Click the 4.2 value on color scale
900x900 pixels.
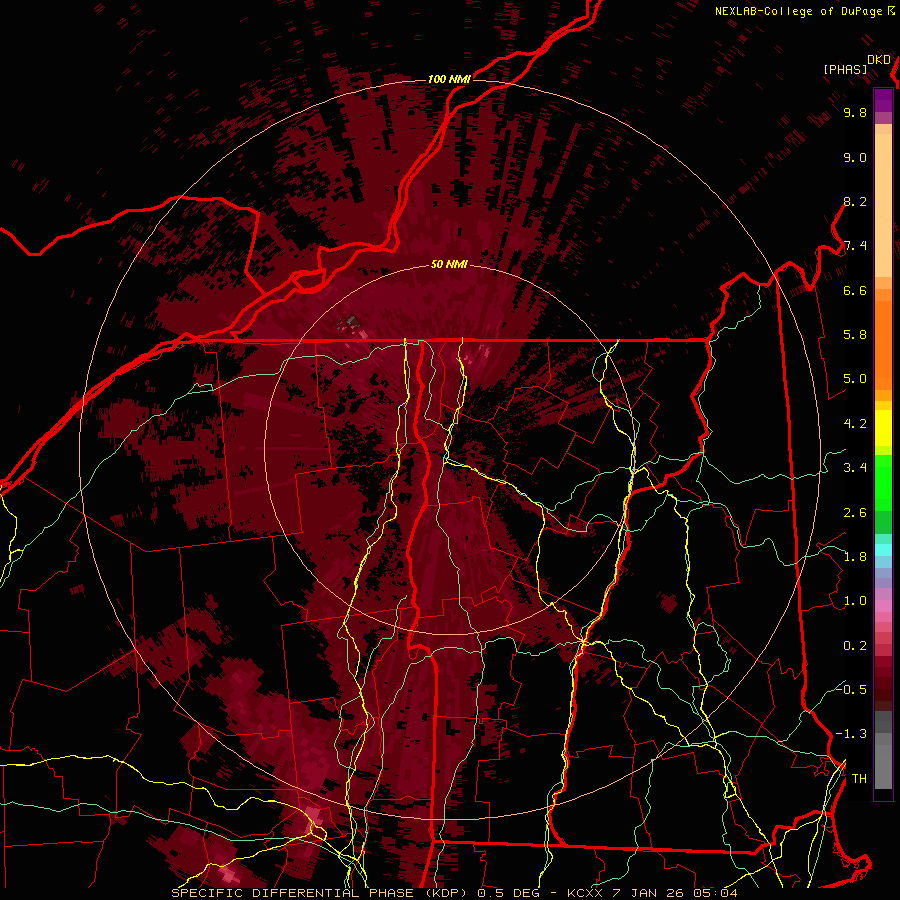point(855,424)
